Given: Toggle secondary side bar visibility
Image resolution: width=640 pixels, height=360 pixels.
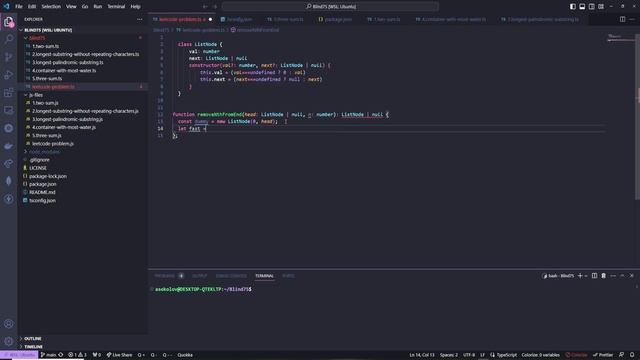Looking at the screenshot, I should [591, 7].
